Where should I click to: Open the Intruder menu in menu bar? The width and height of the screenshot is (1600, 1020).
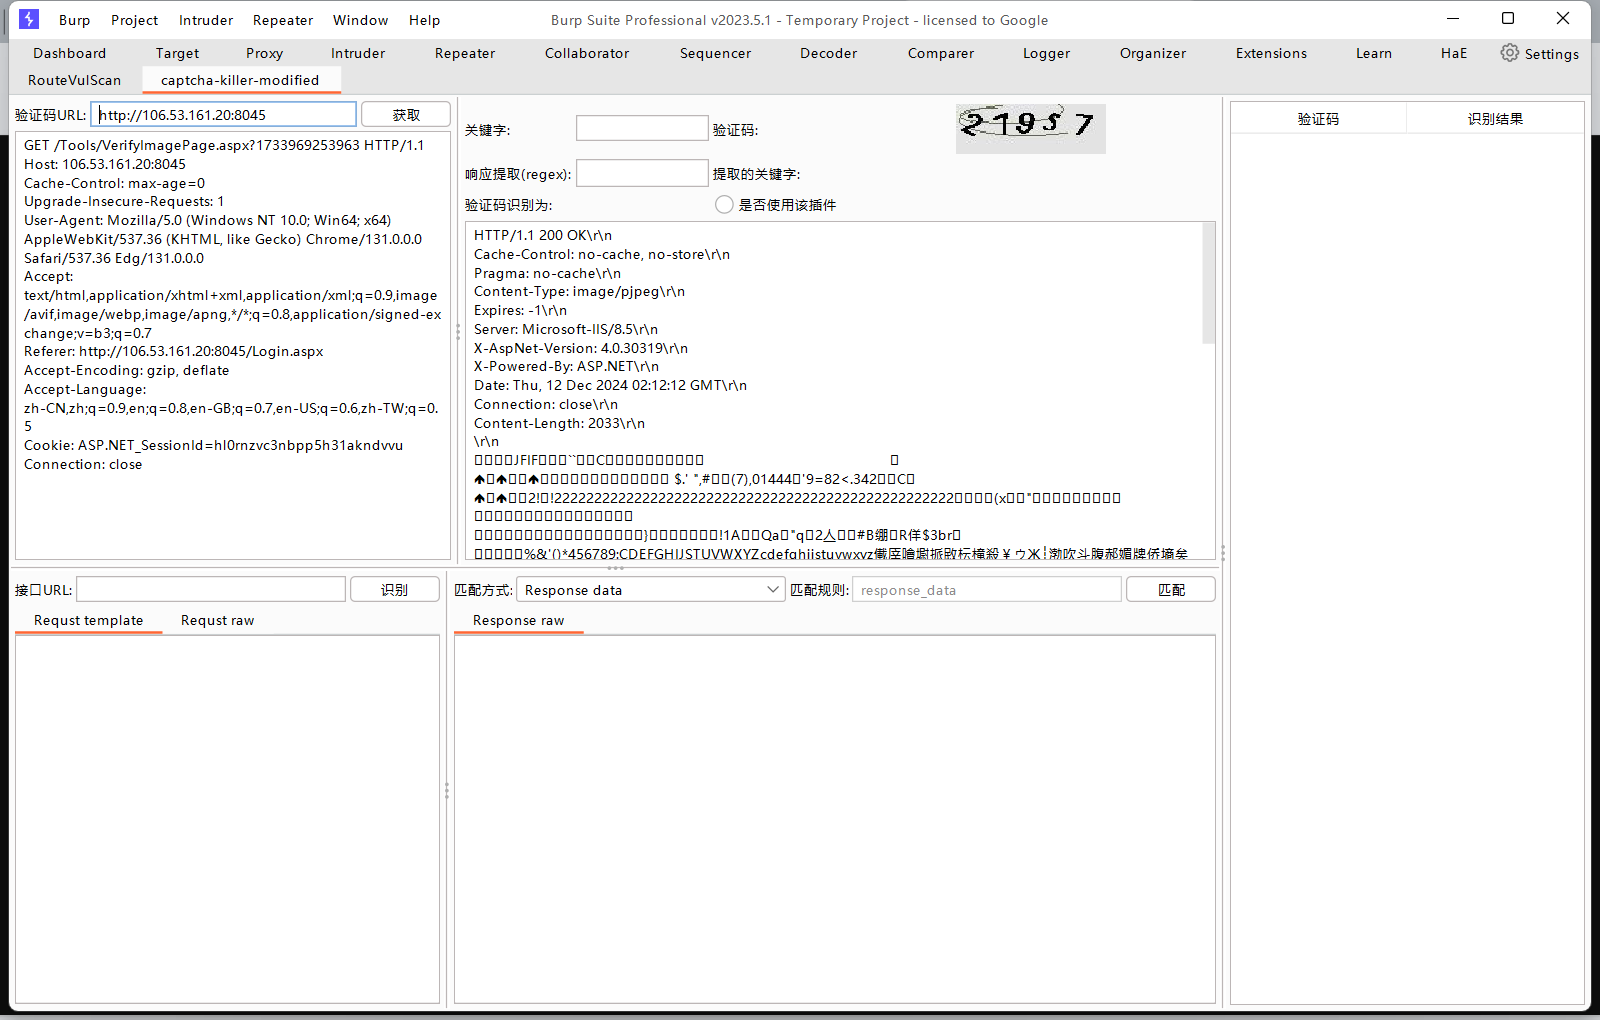click(x=206, y=20)
